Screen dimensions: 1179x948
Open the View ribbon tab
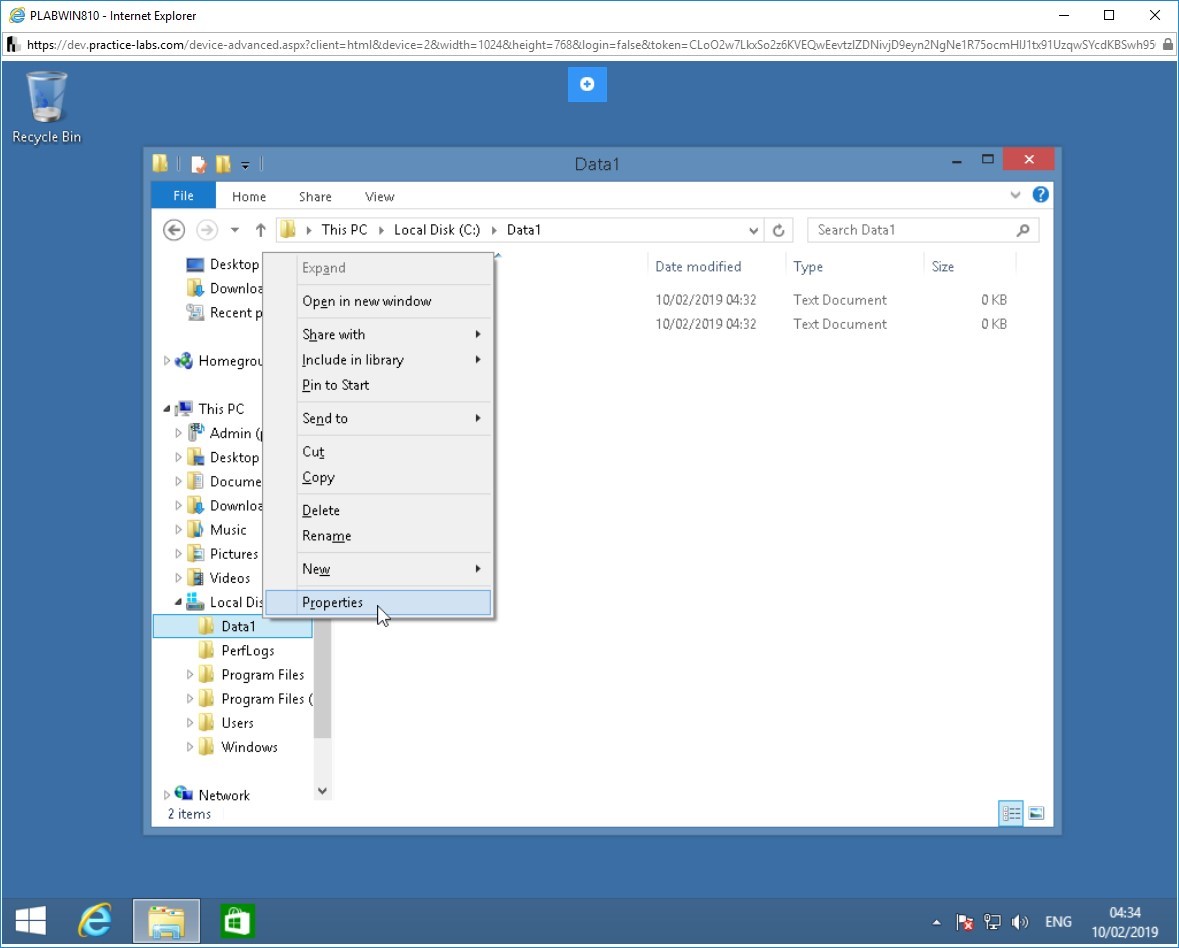click(380, 197)
